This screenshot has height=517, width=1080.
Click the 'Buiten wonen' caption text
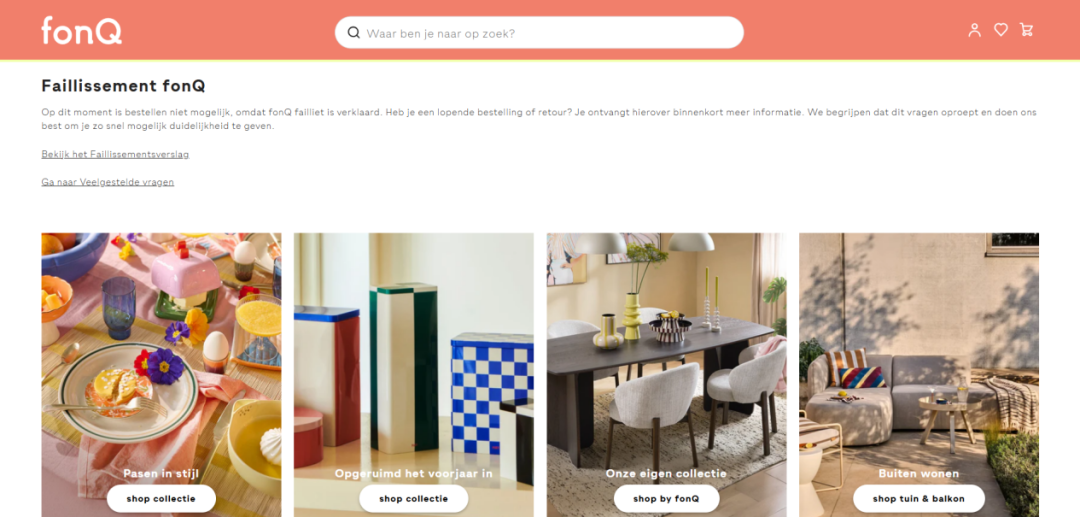(x=919, y=474)
